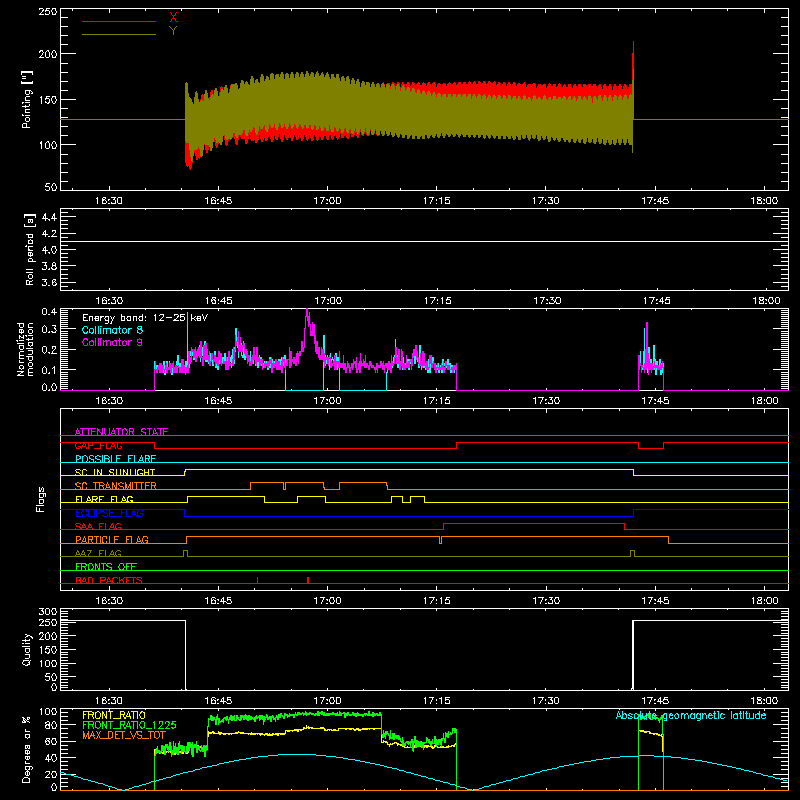Click the SC_TRANSMITTER flag label
The image size is (800, 800).
pos(116,486)
